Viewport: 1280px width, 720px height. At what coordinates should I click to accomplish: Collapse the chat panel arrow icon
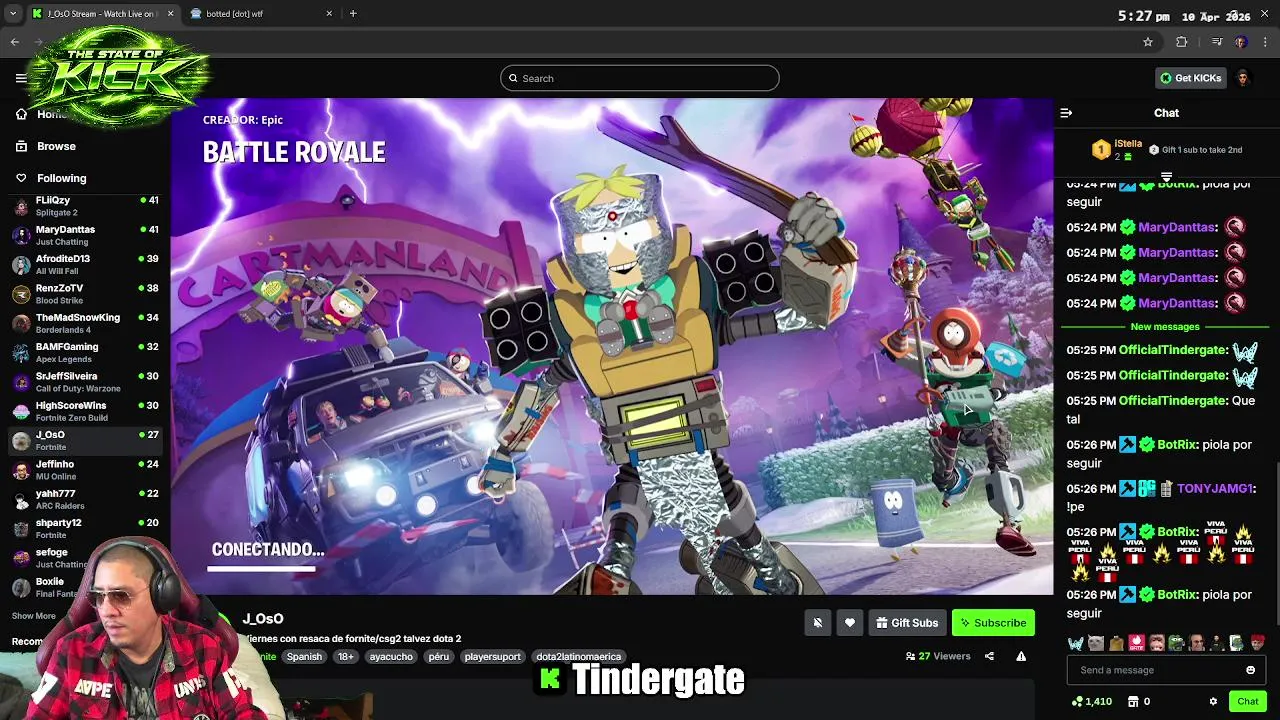coord(1066,113)
